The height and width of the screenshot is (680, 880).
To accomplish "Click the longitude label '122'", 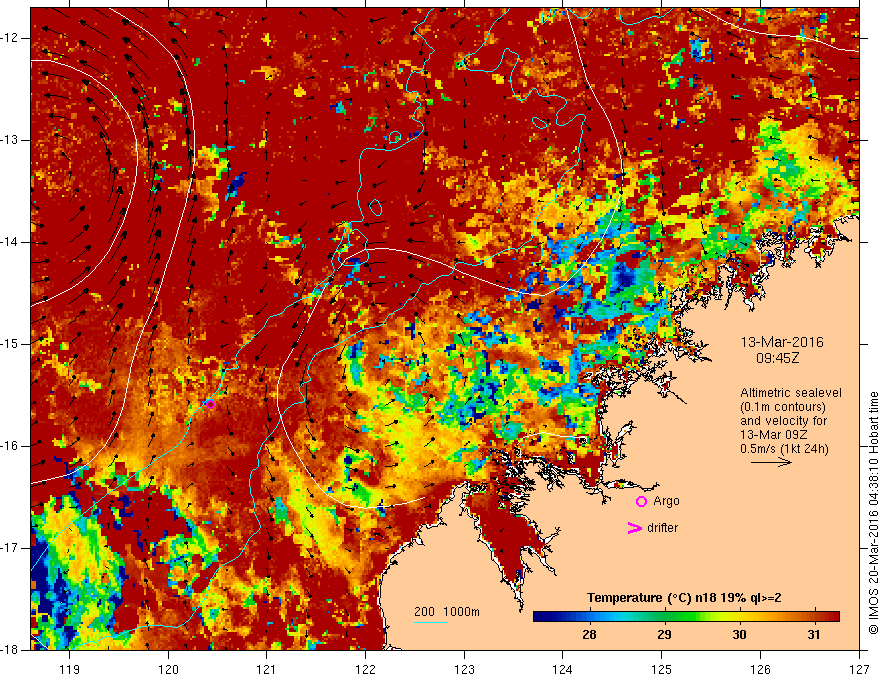I will (365, 669).
